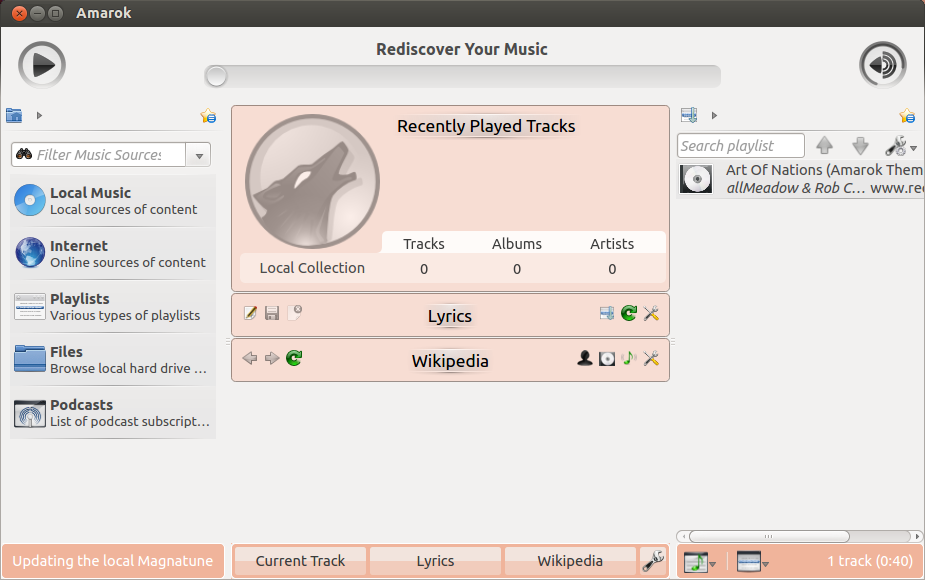Show Wikipedia artist page person icon
Screen dimensions: 925x580
[x=585, y=358]
